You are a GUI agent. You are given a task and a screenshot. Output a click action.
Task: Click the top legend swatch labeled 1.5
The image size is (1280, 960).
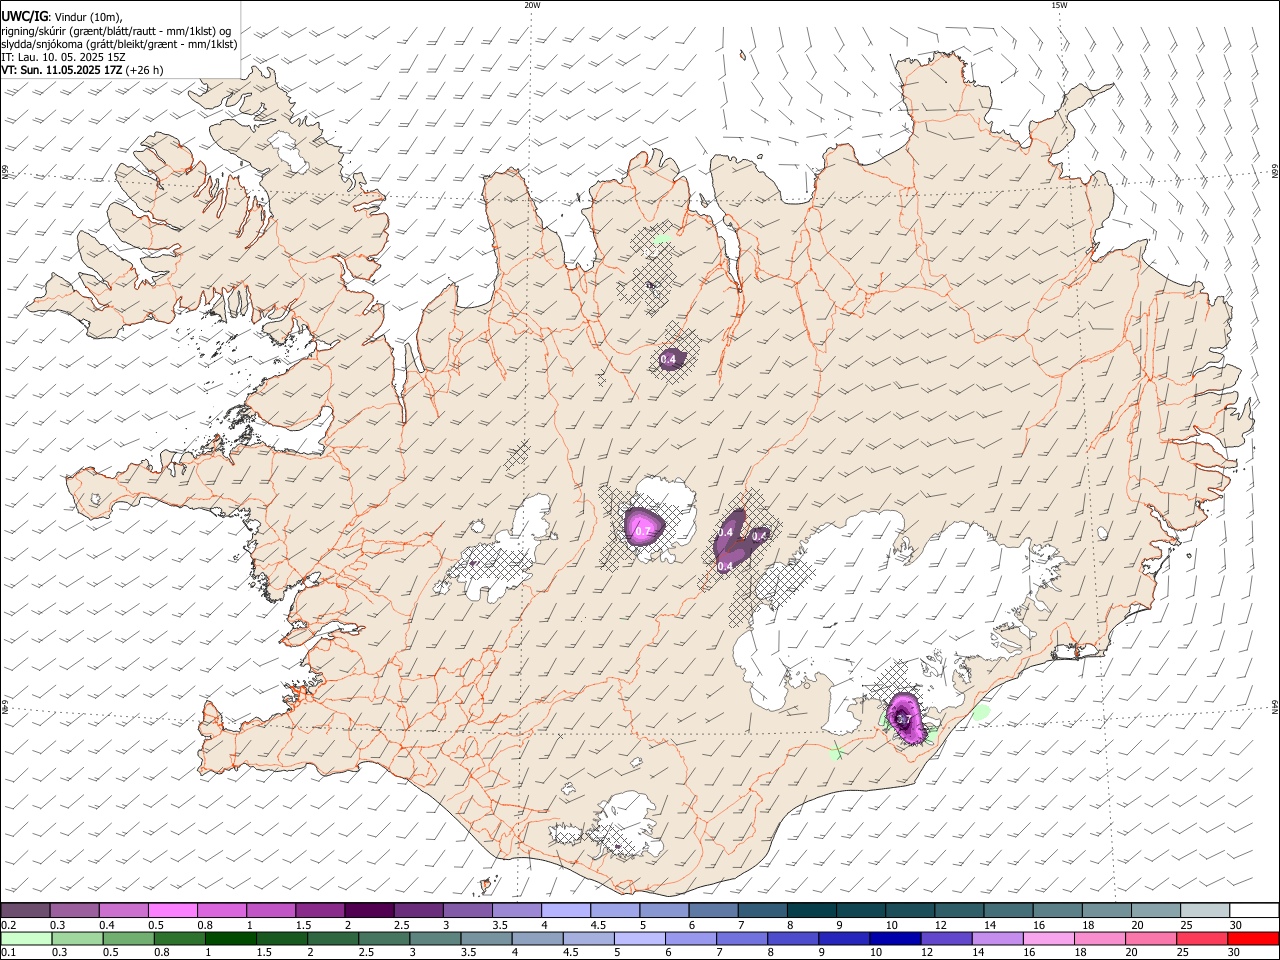point(320,910)
